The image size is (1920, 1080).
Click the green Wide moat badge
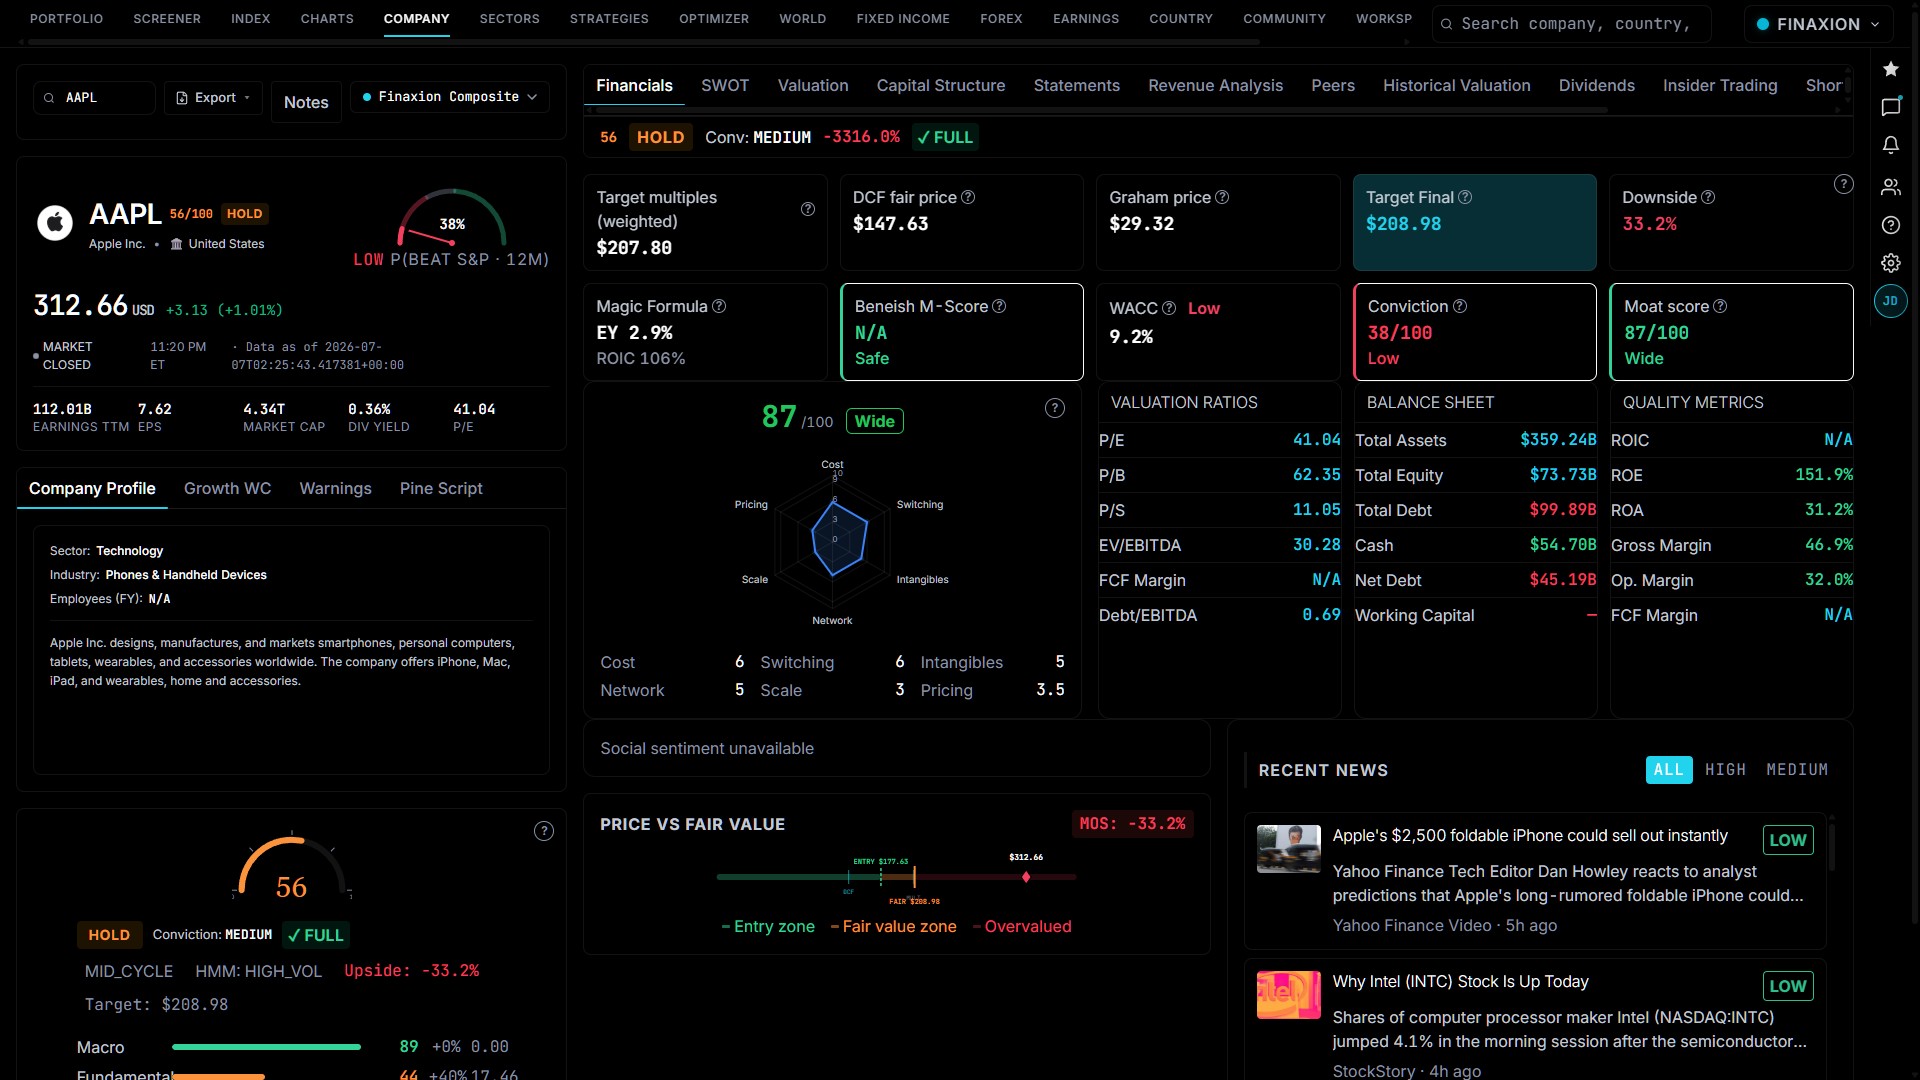(x=875, y=421)
